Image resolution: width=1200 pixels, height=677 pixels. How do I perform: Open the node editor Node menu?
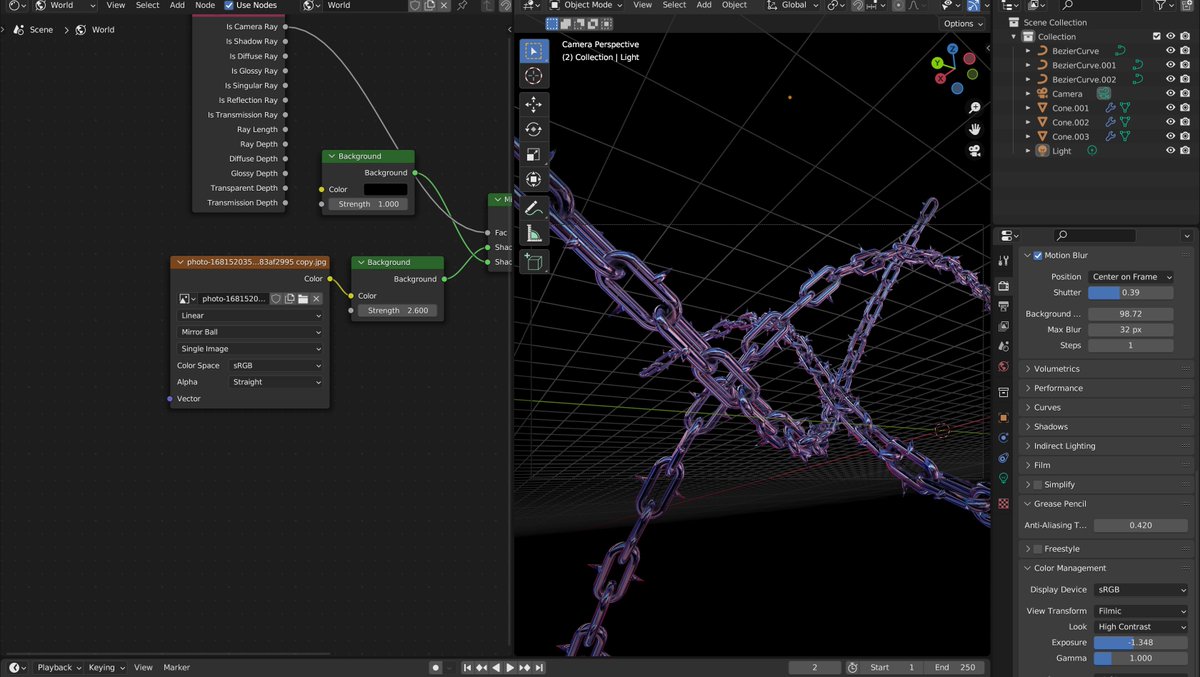click(x=205, y=5)
